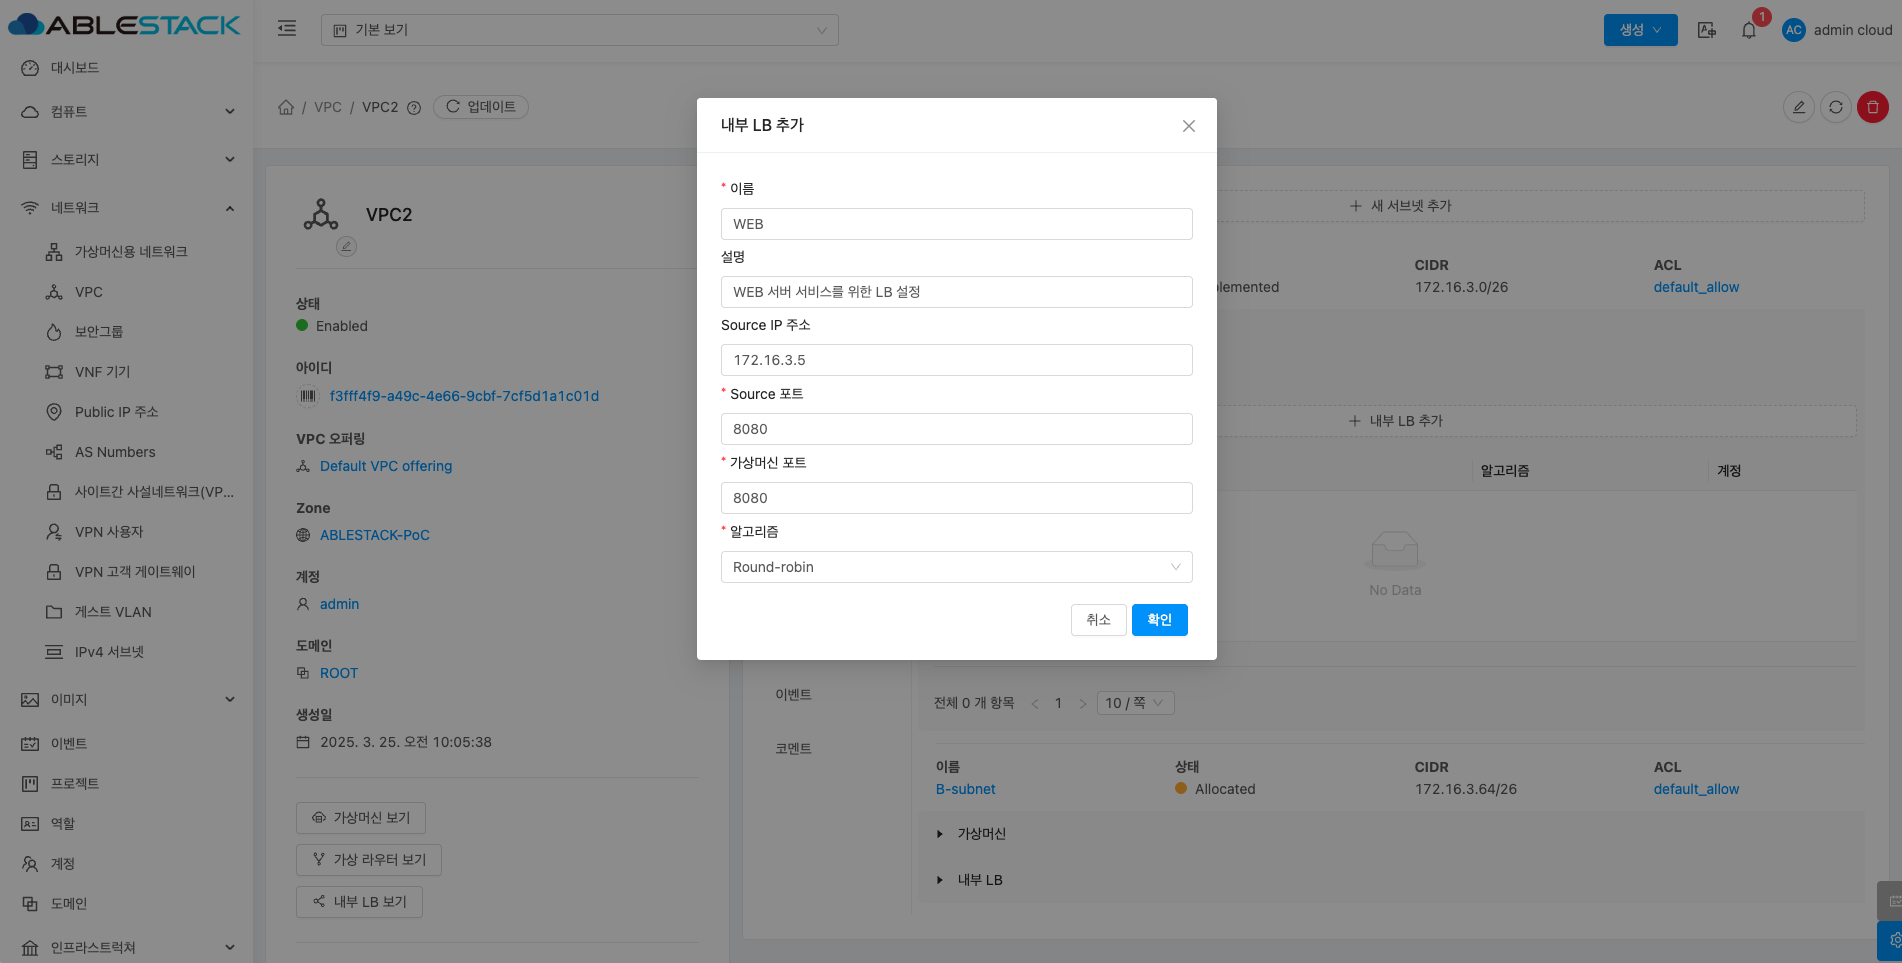Expand the 컴퓨트 sidebar menu
The image size is (1902, 963).
click(x=128, y=112)
